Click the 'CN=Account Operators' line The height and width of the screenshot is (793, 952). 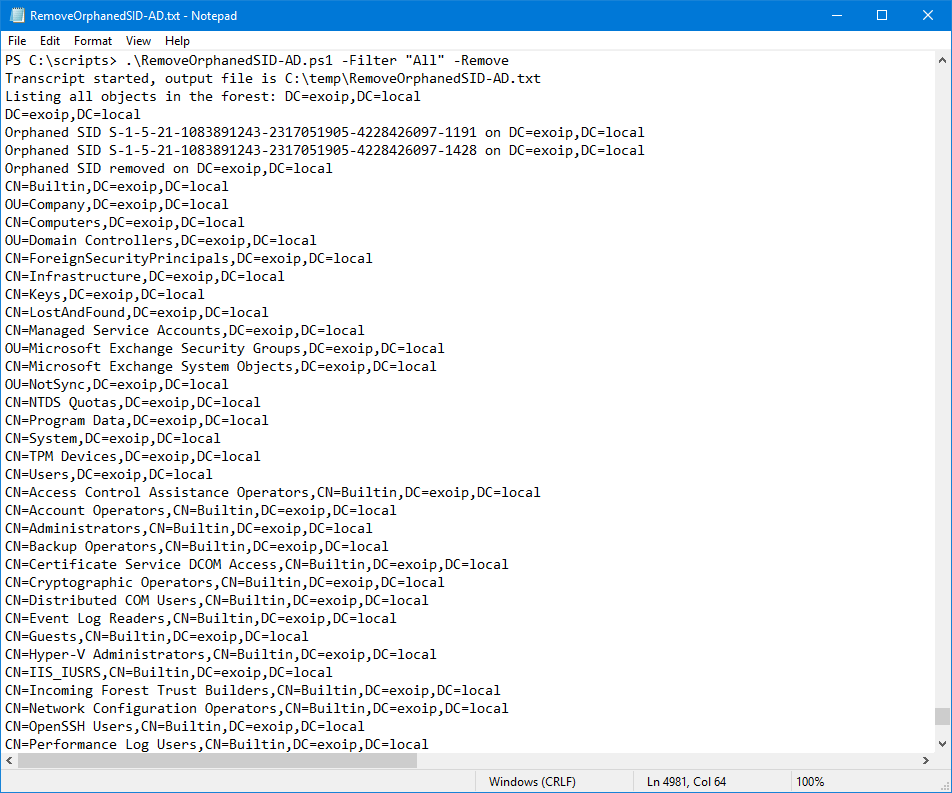[x=201, y=511]
